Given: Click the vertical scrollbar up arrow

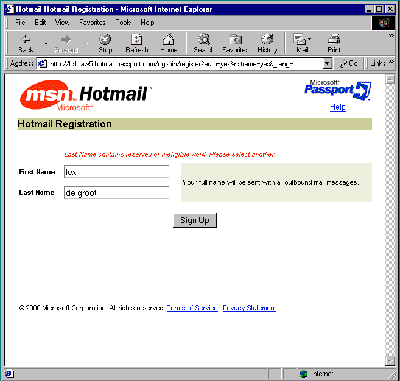Looking at the screenshot, I should (390, 79).
